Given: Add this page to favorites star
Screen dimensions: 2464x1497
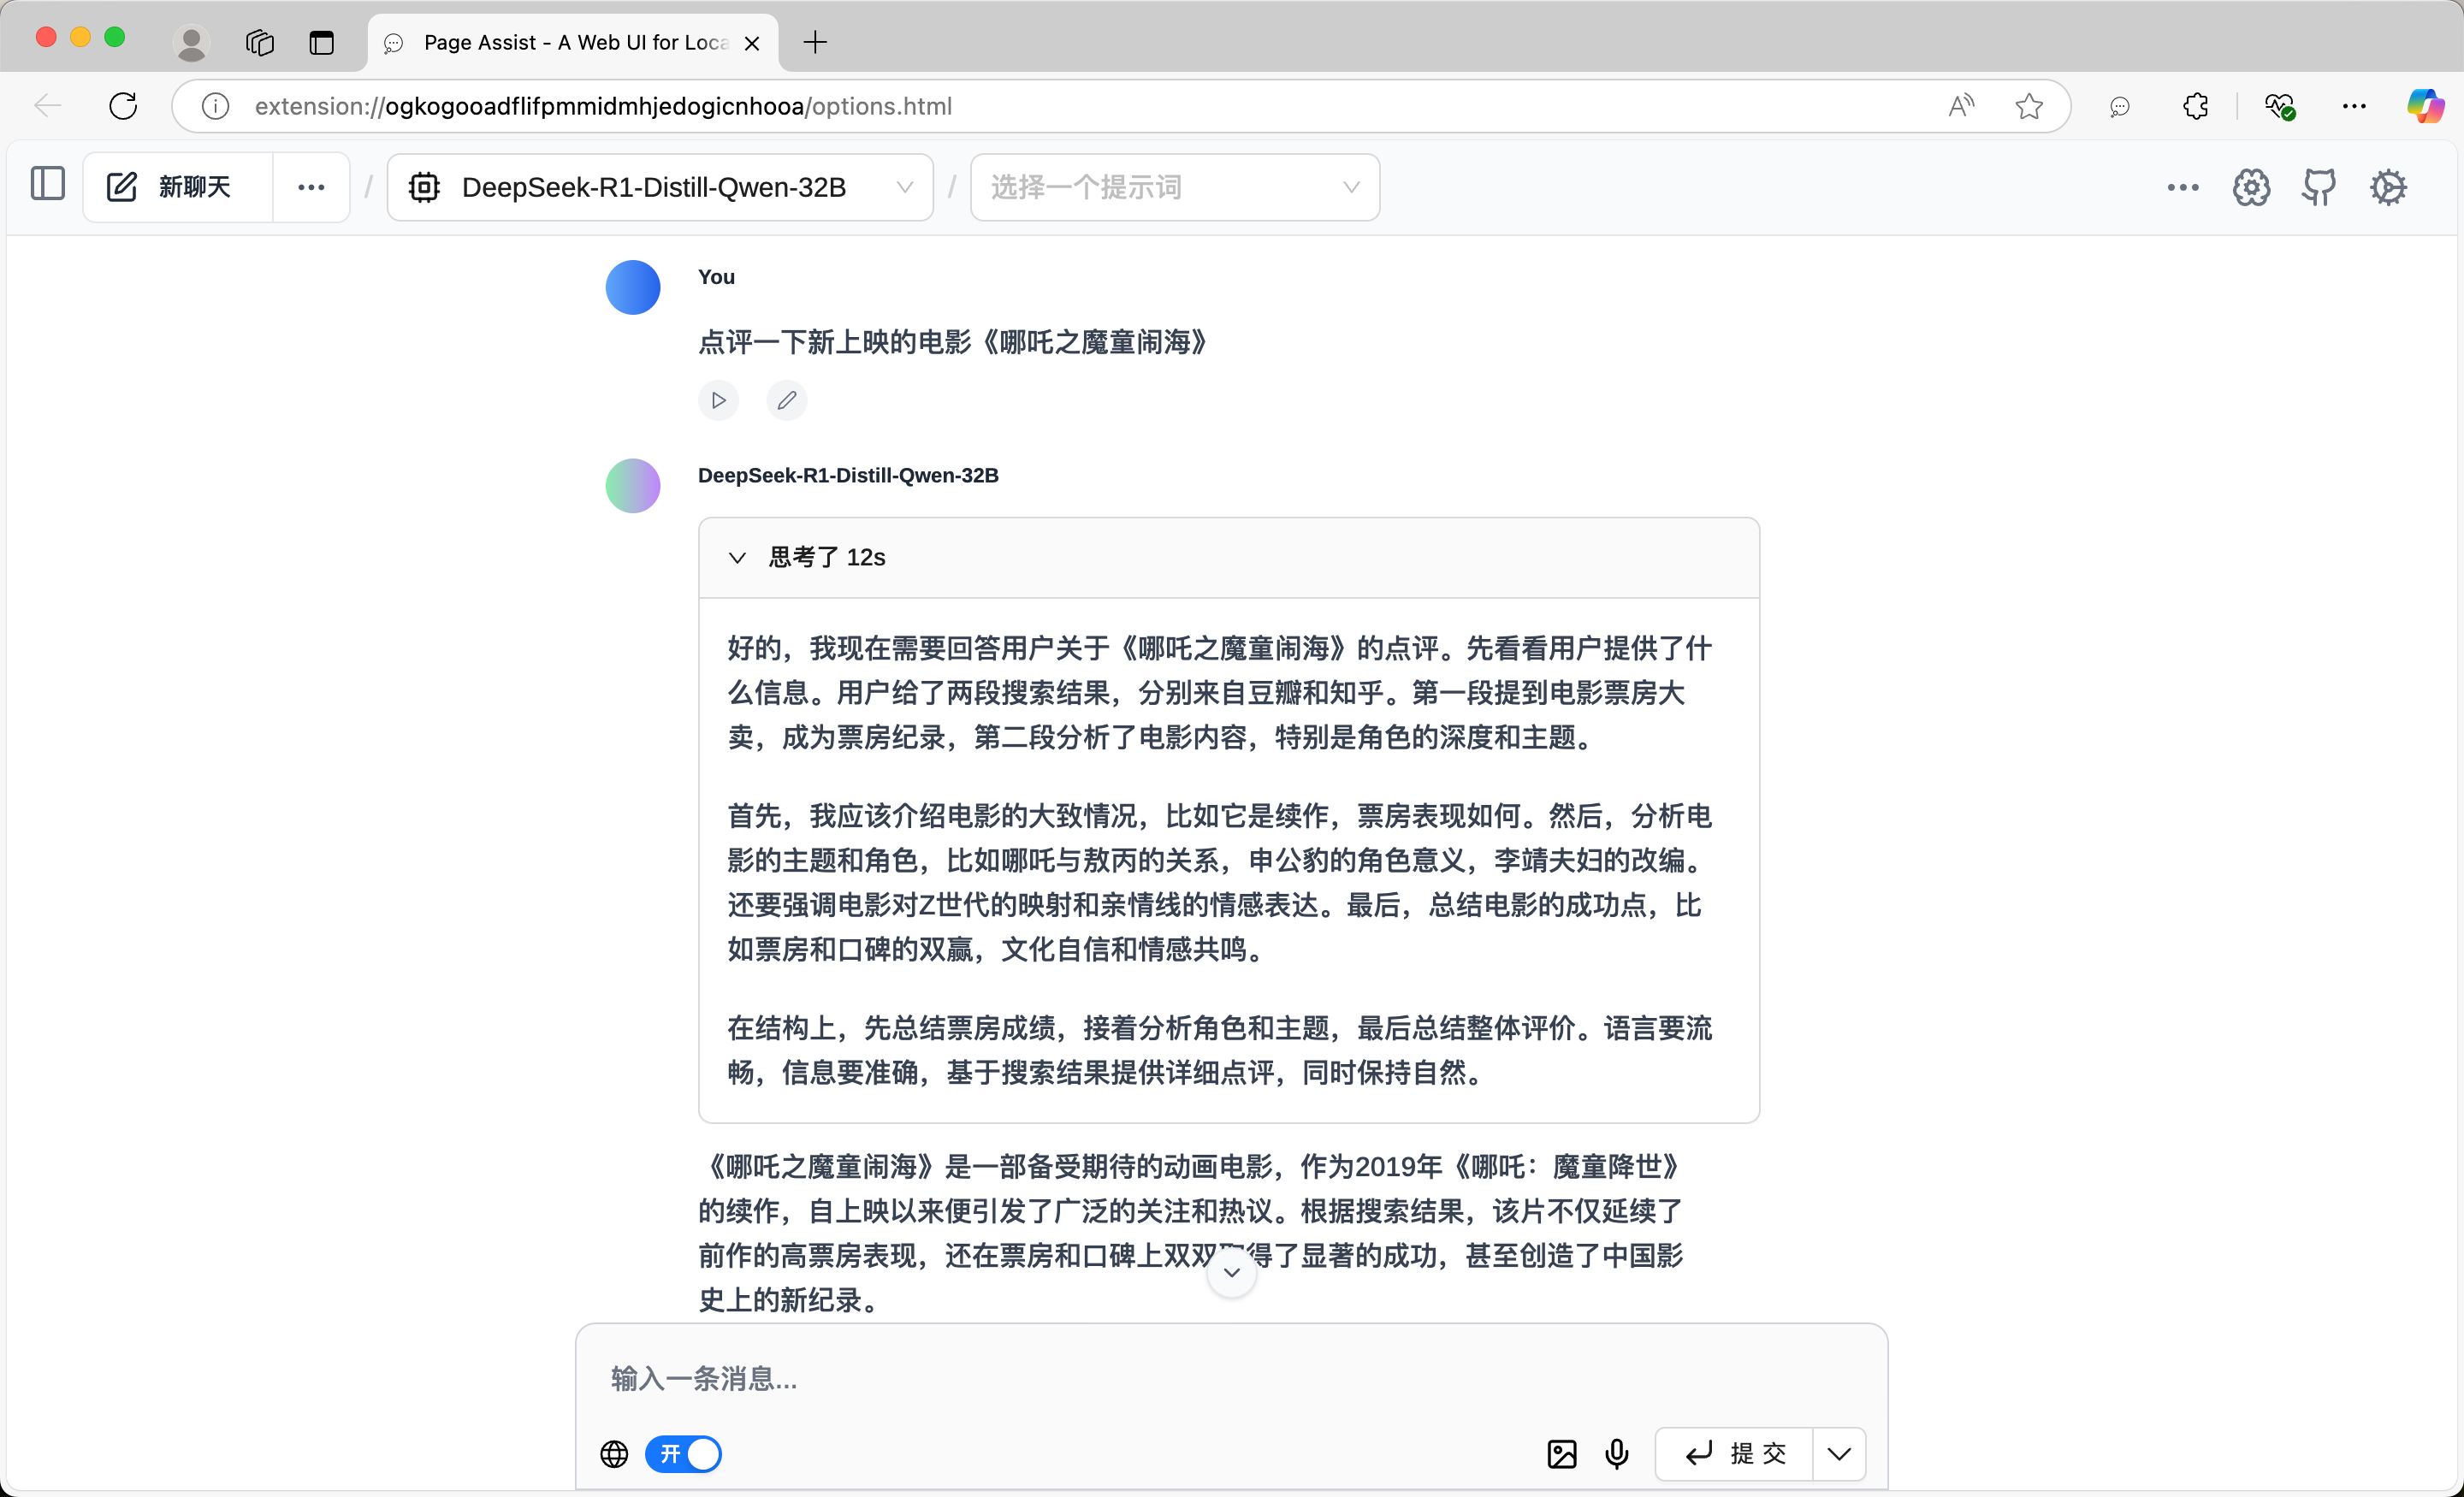Looking at the screenshot, I should [2029, 106].
